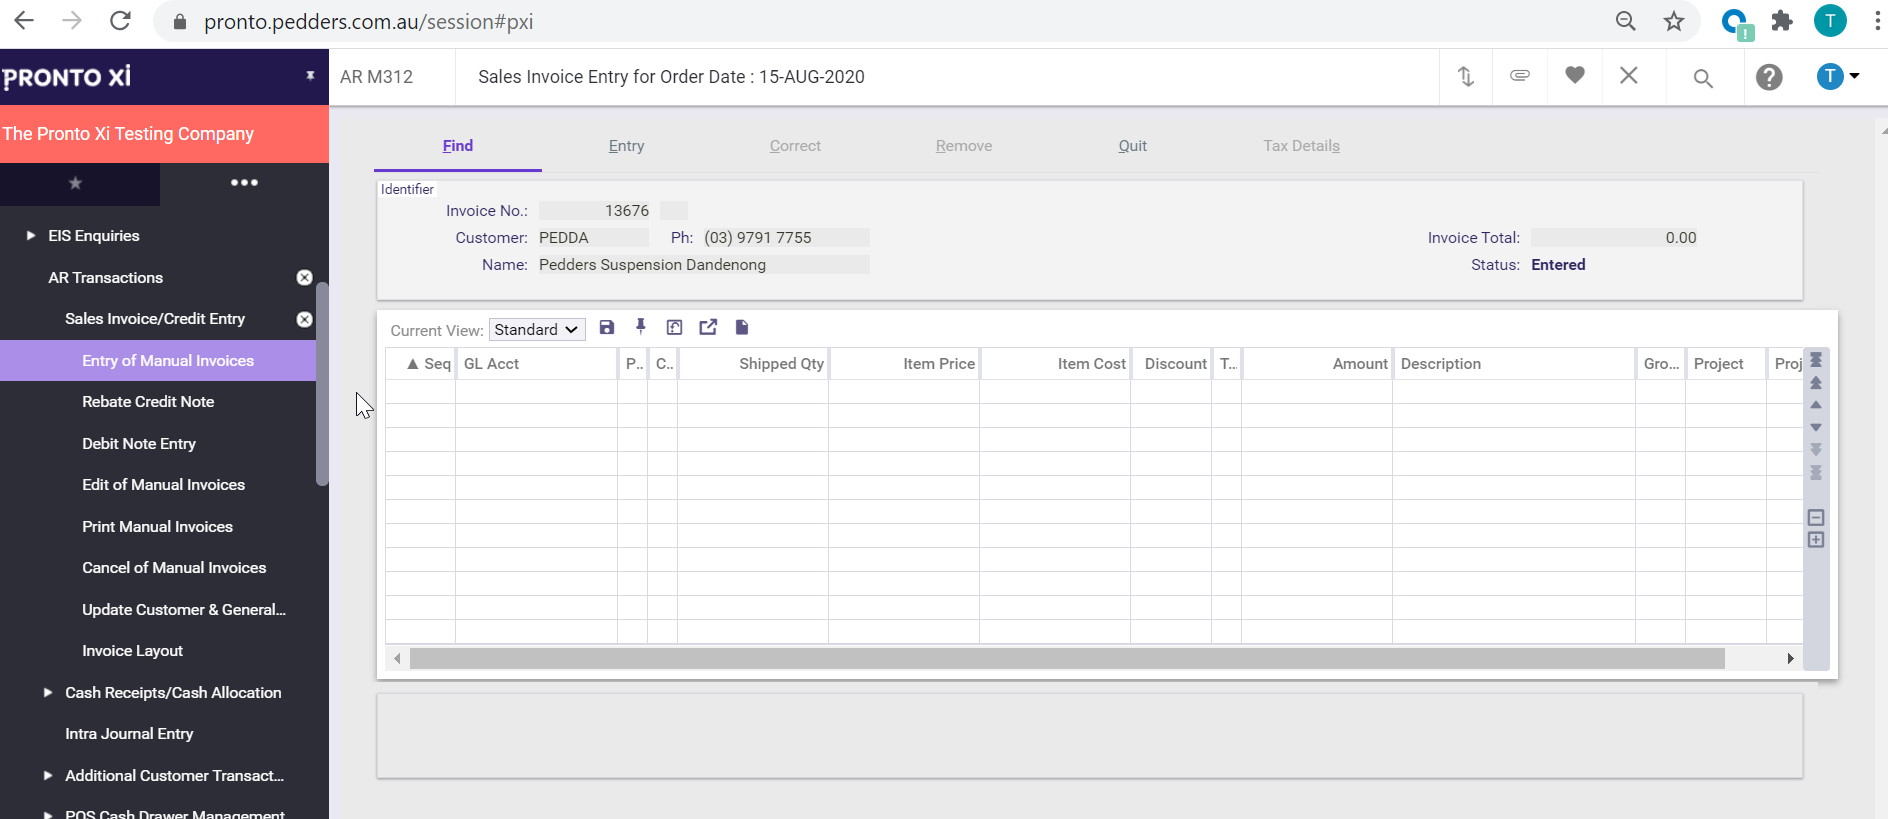This screenshot has width=1888, height=819.
Task: Close the screen with the header X icon
Action: [1629, 75]
